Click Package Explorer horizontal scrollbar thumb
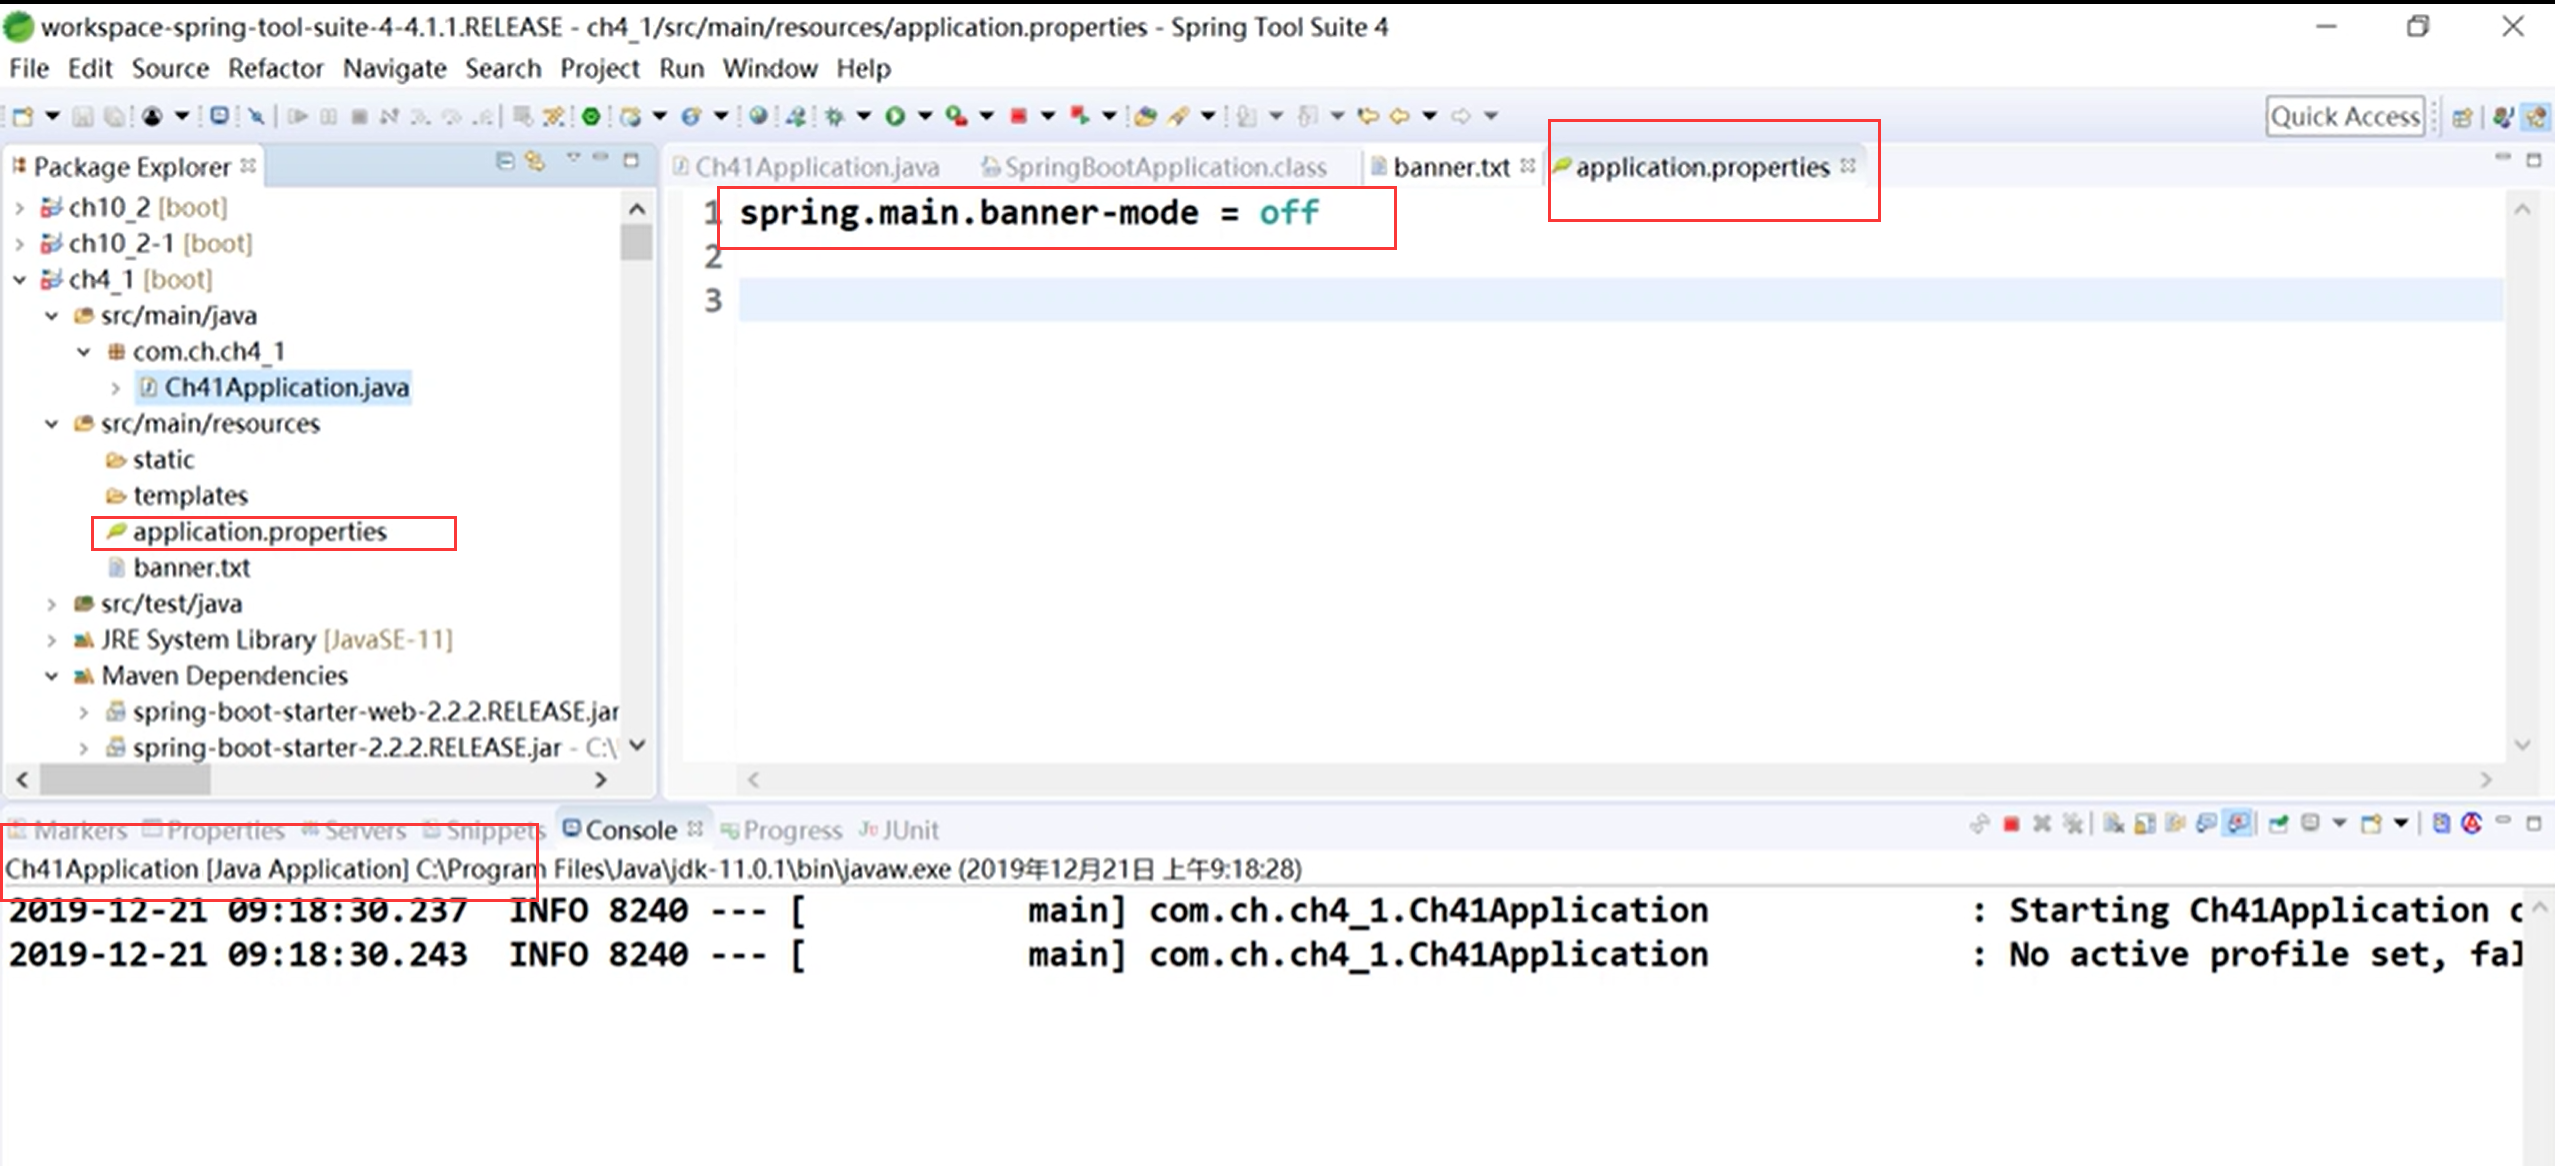 pos(125,780)
